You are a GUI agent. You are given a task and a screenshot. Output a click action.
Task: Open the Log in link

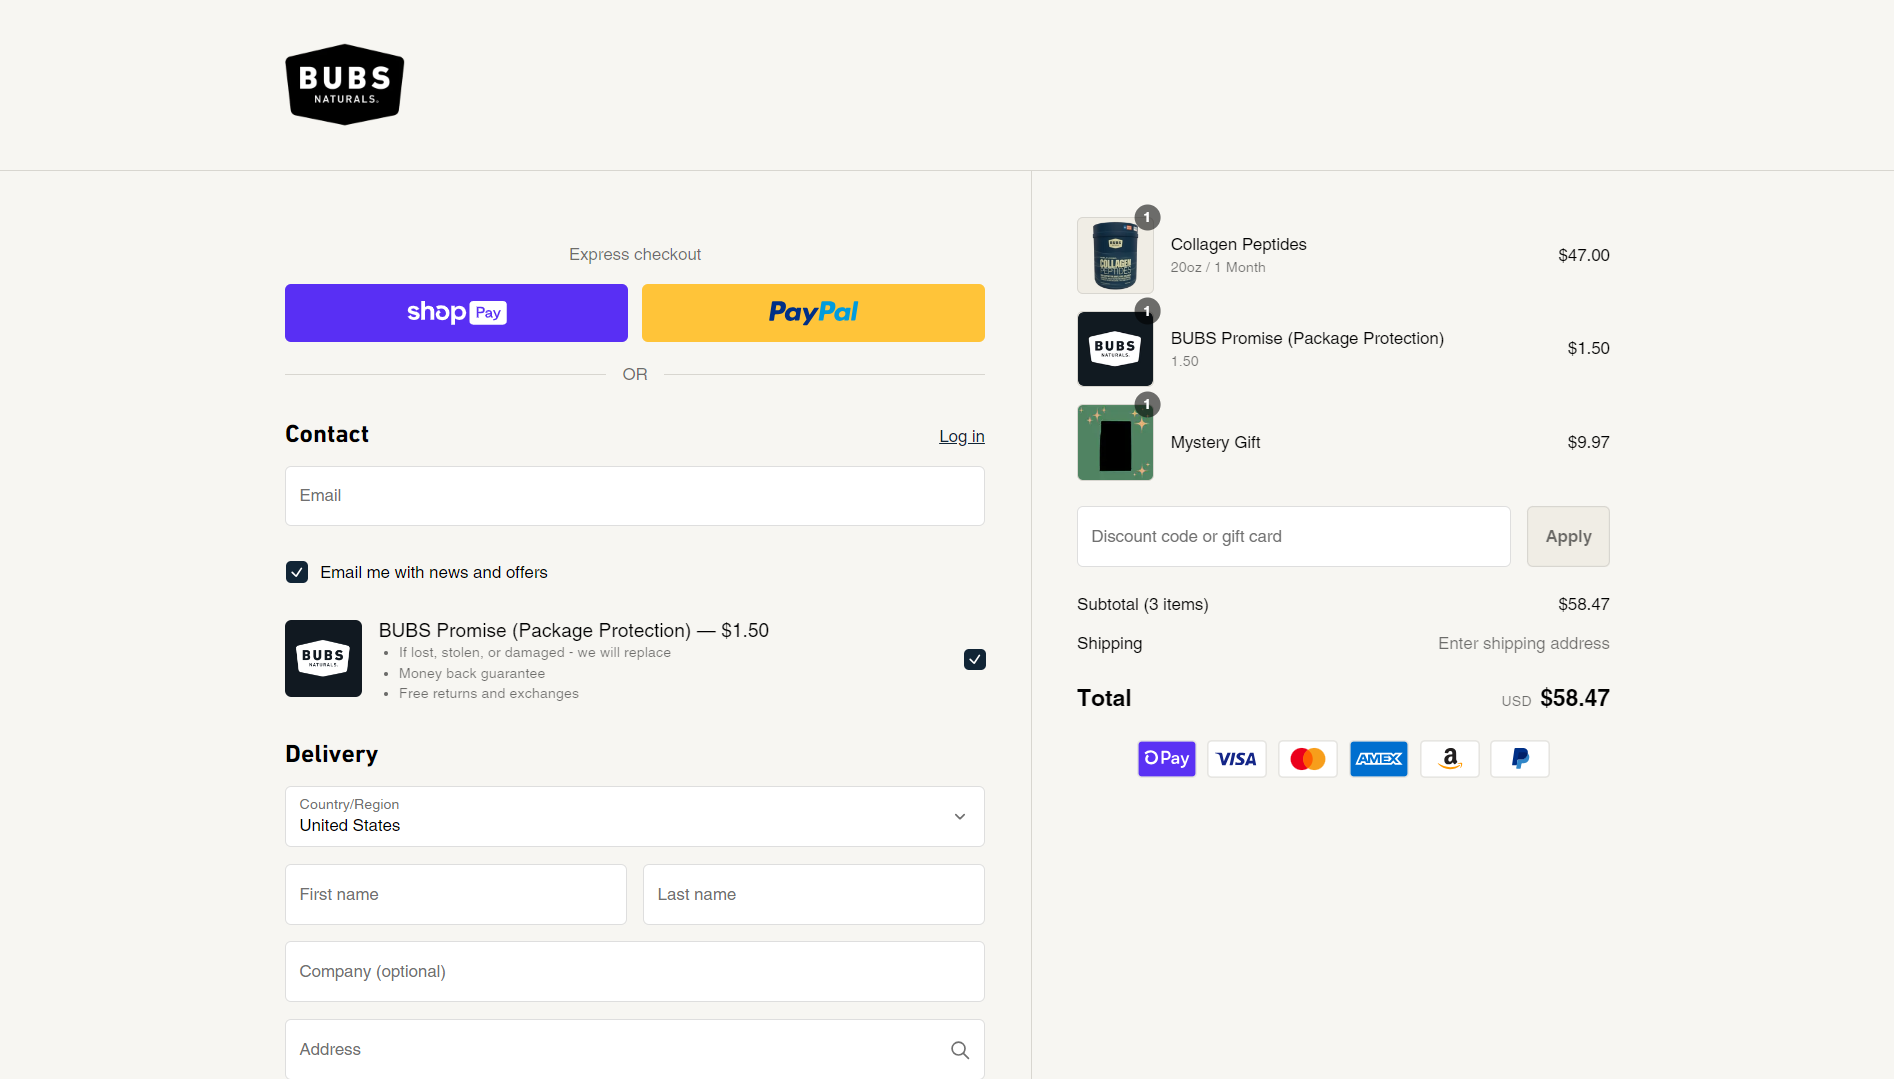click(x=962, y=436)
